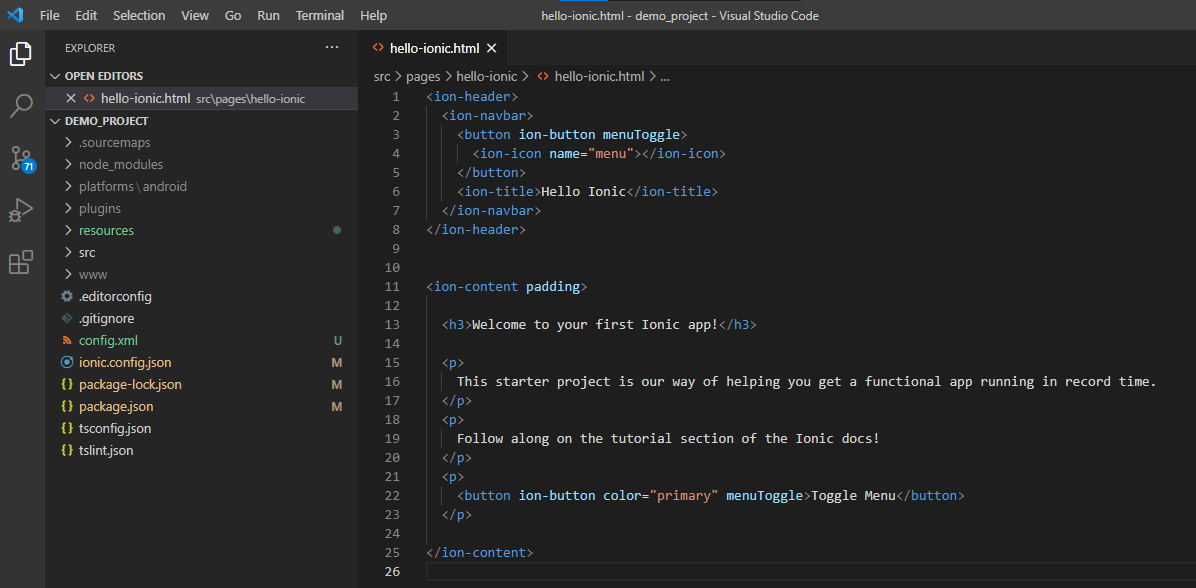Expand the src folder
The width and height of the screenshot is (1196, 588).
(85, 252)
